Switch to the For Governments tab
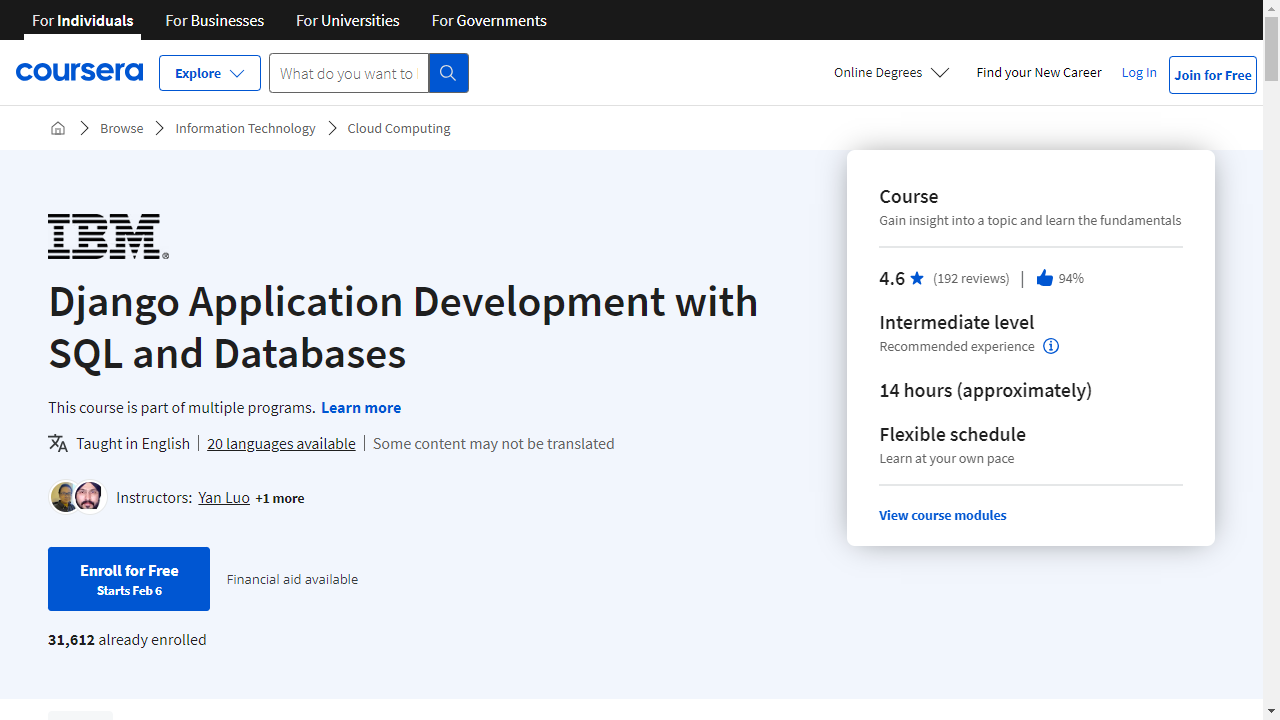 click(x=489, y=20)
